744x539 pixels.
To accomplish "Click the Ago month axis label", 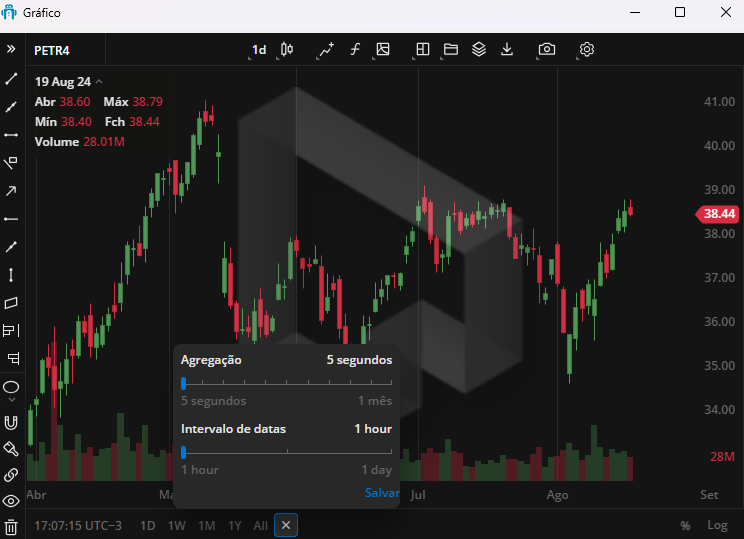I will tap(557, 495).
